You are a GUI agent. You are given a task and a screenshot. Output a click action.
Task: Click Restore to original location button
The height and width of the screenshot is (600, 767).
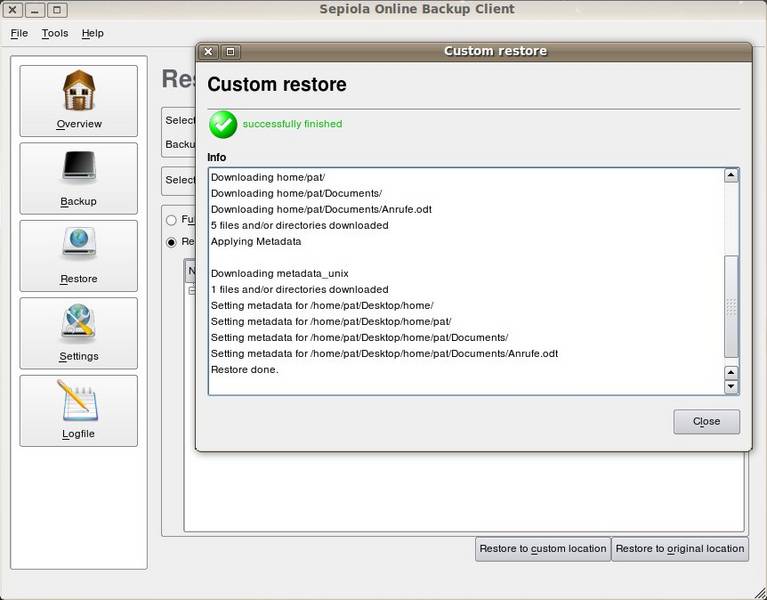[x=680, y=549]
